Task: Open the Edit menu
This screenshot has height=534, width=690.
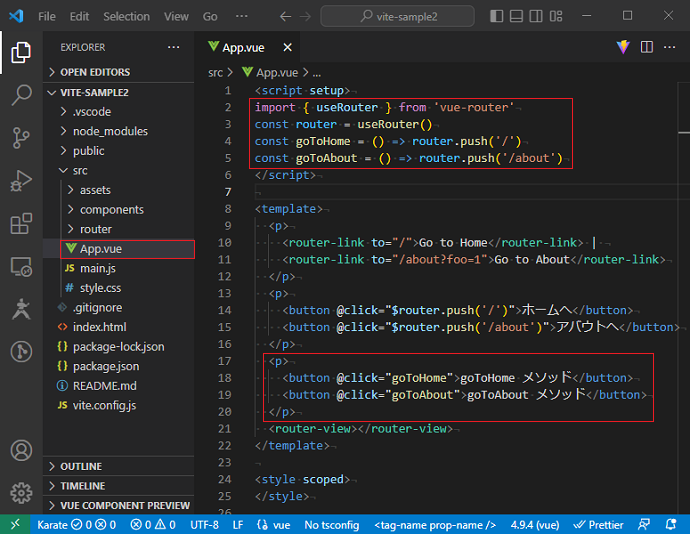Action: tap(79, 17)
